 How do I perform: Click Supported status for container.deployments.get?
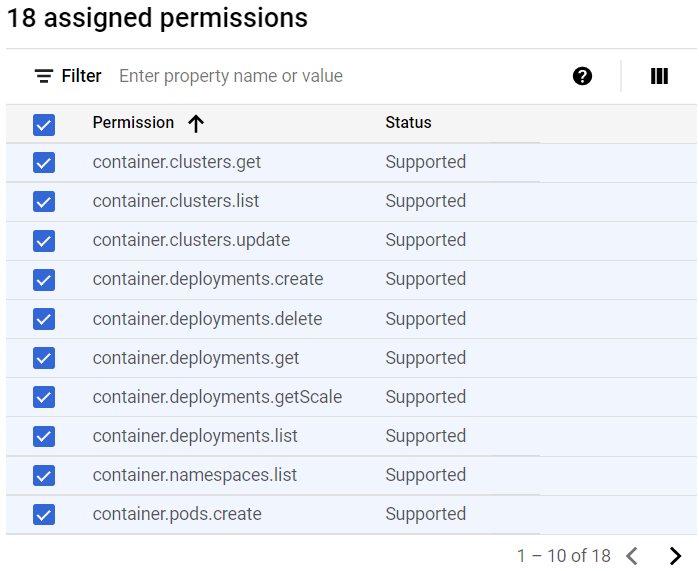pos(425,358)
